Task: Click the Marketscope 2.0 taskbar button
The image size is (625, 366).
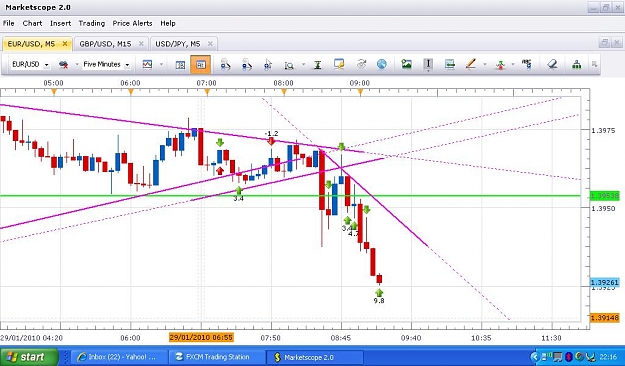Action: pos(314,356)
